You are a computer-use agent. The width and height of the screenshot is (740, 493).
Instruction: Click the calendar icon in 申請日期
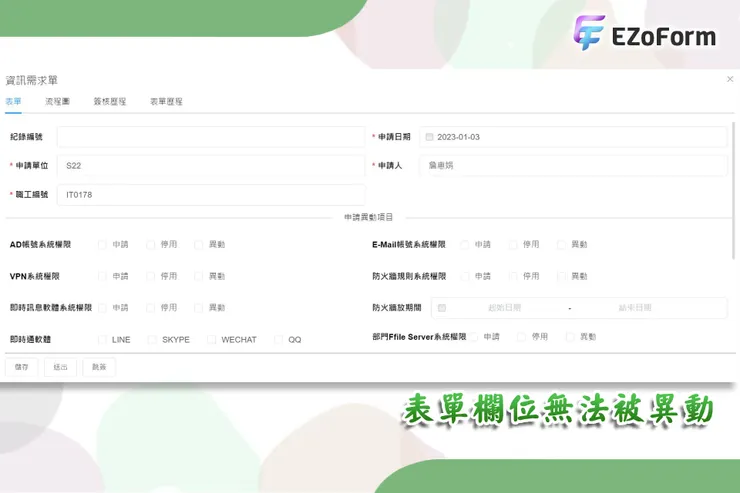point(429,137)
